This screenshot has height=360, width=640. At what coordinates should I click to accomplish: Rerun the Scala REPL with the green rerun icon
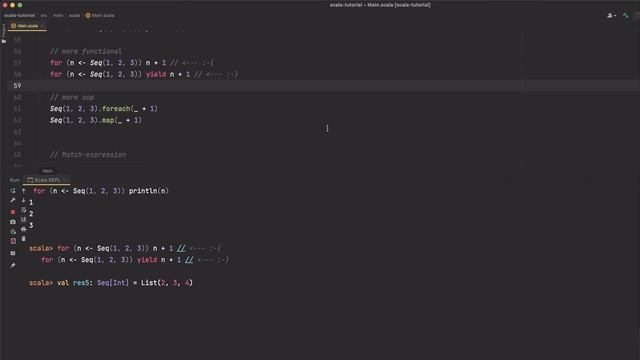(13, 191)
